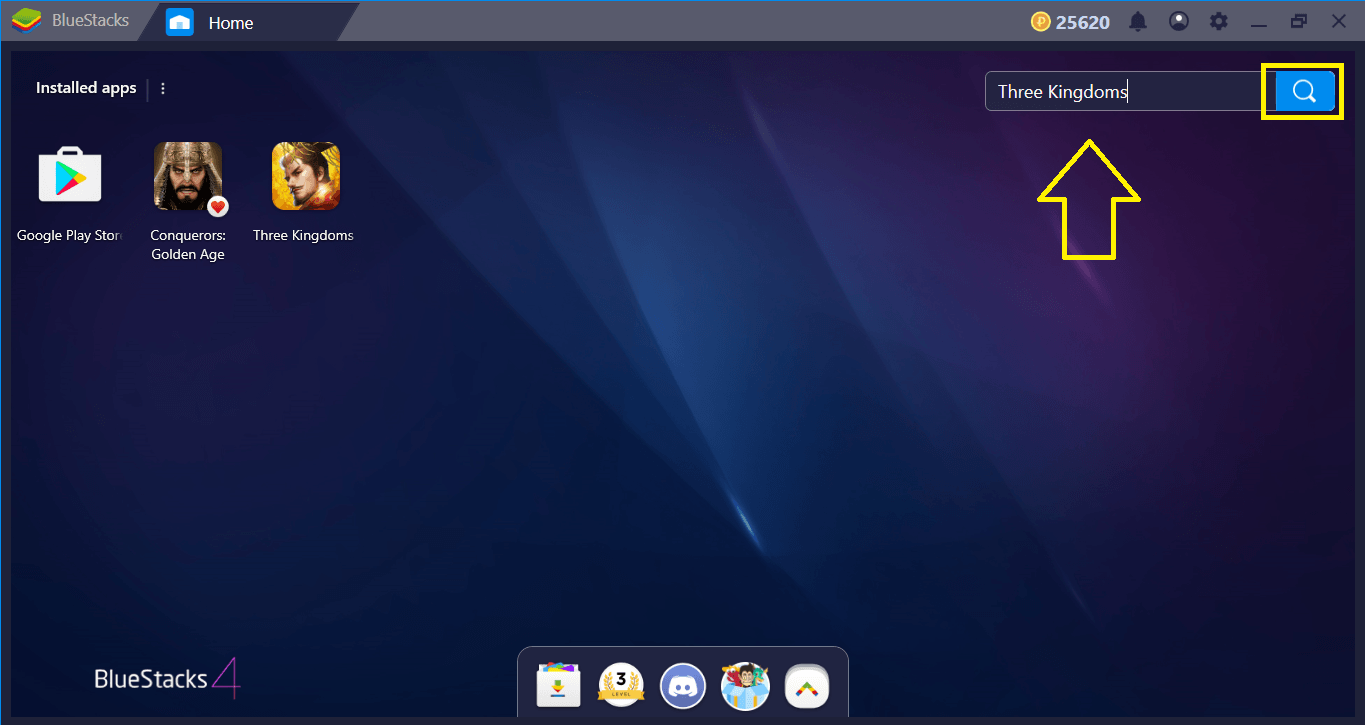
Task: Open the account profile icon
Action: tap(1179, 21)
